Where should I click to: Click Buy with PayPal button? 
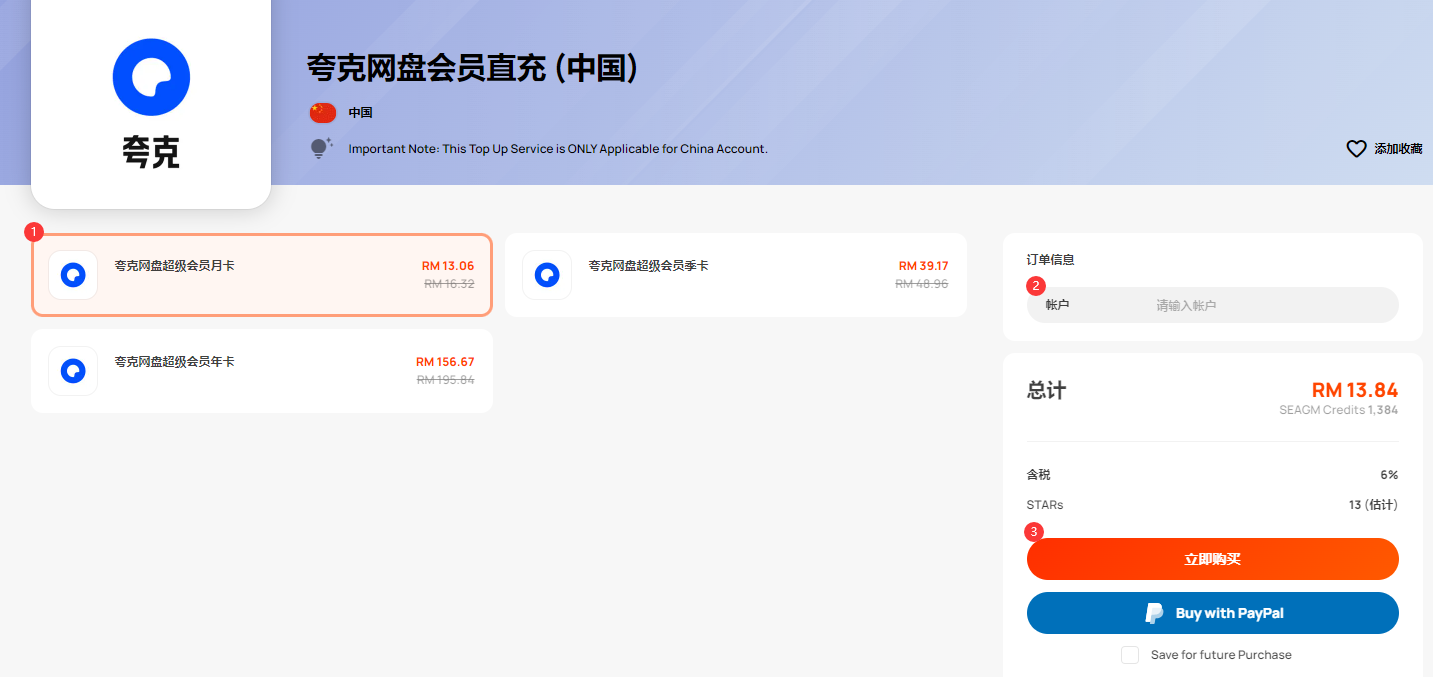[1212, 613]
